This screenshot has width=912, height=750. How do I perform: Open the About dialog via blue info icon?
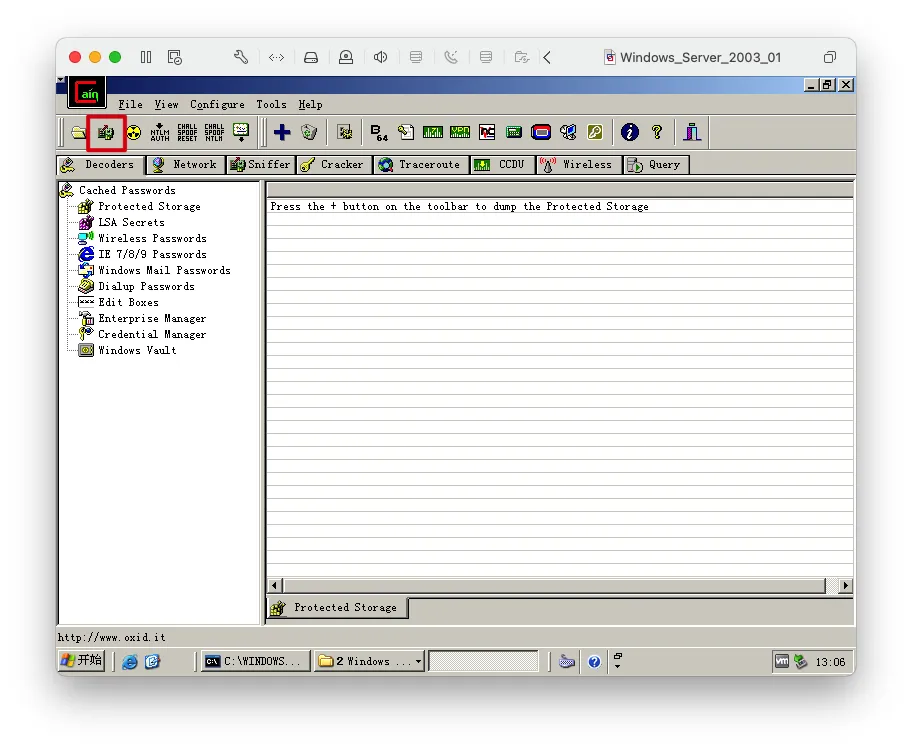pos(629,133)
